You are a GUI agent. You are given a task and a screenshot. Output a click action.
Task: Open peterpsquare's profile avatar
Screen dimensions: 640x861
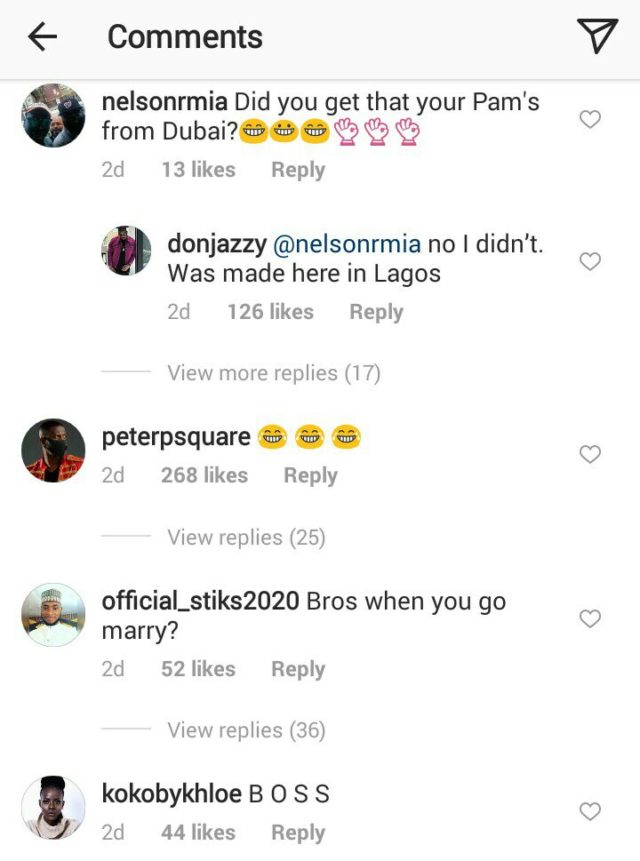tap(53, 450)
